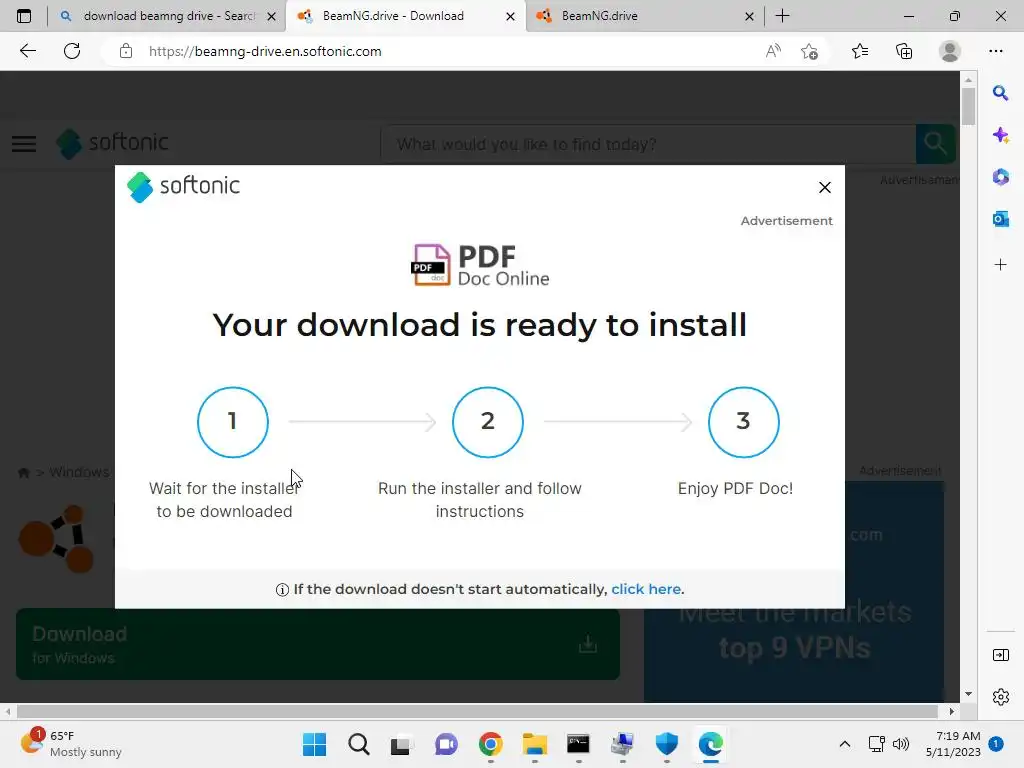The width and height of the screenshot is (1024, 768).
Task: Open Outlook in the sidebar
Action: click(1000, 219)
